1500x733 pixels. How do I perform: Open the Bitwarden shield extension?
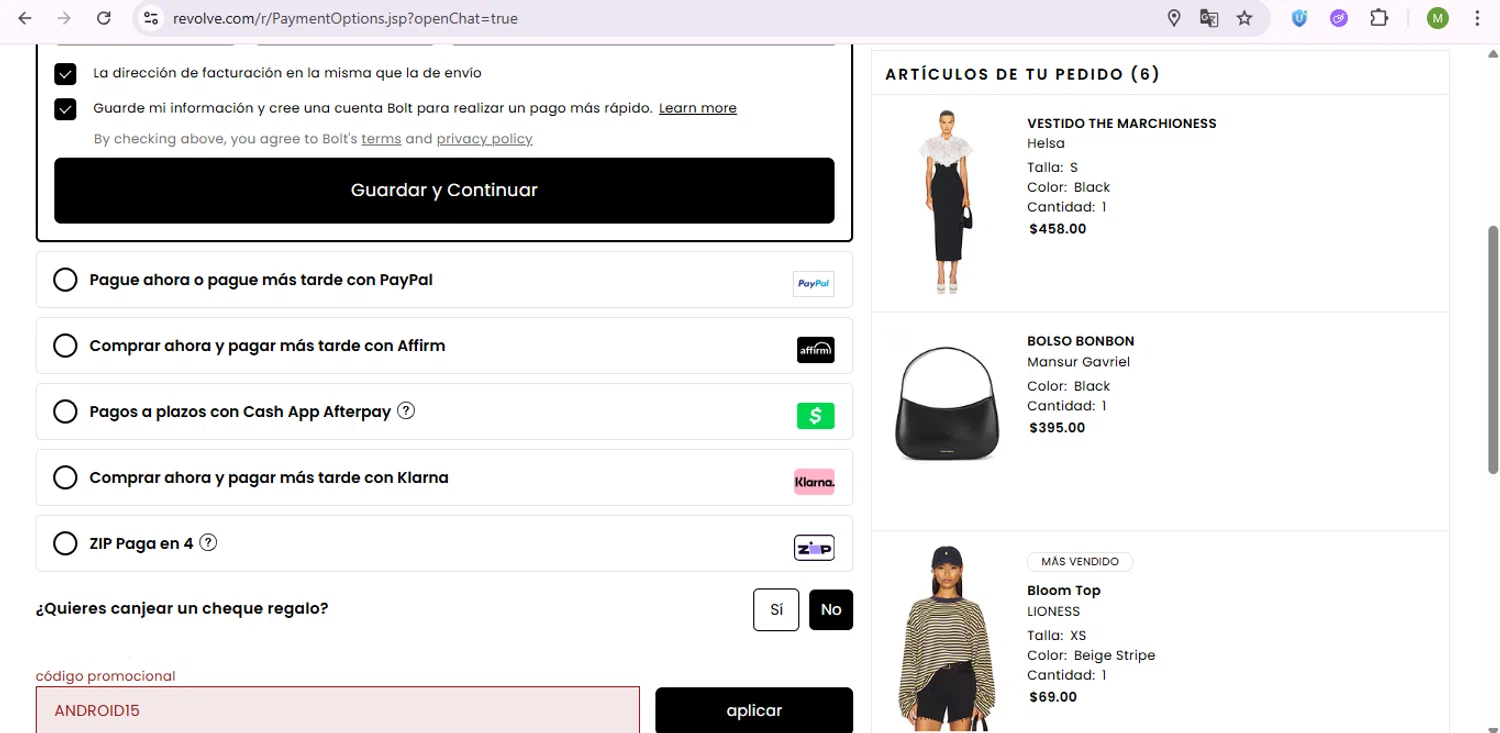1299,18
